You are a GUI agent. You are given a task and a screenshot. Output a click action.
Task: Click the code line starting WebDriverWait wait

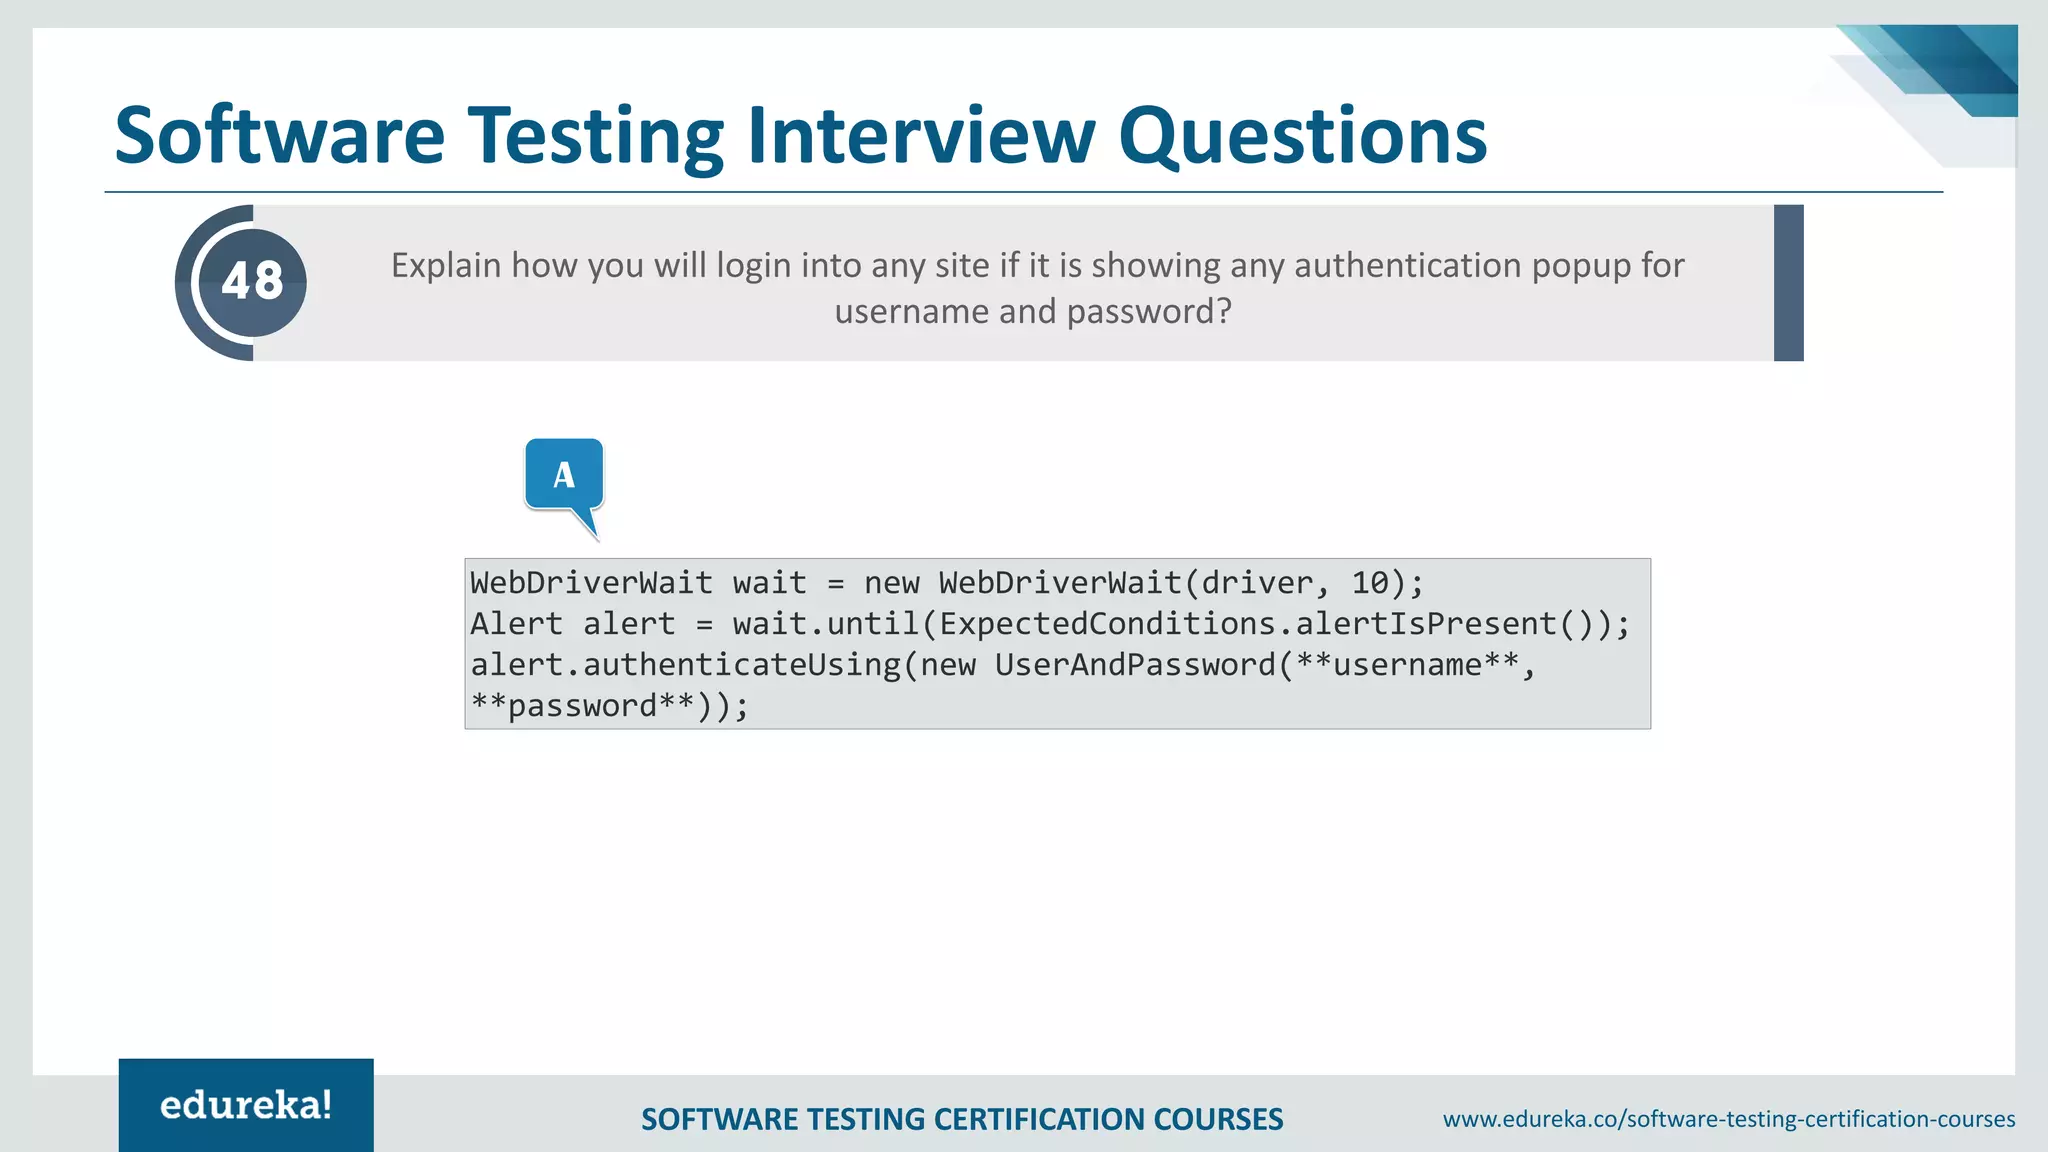pos(947,582)
